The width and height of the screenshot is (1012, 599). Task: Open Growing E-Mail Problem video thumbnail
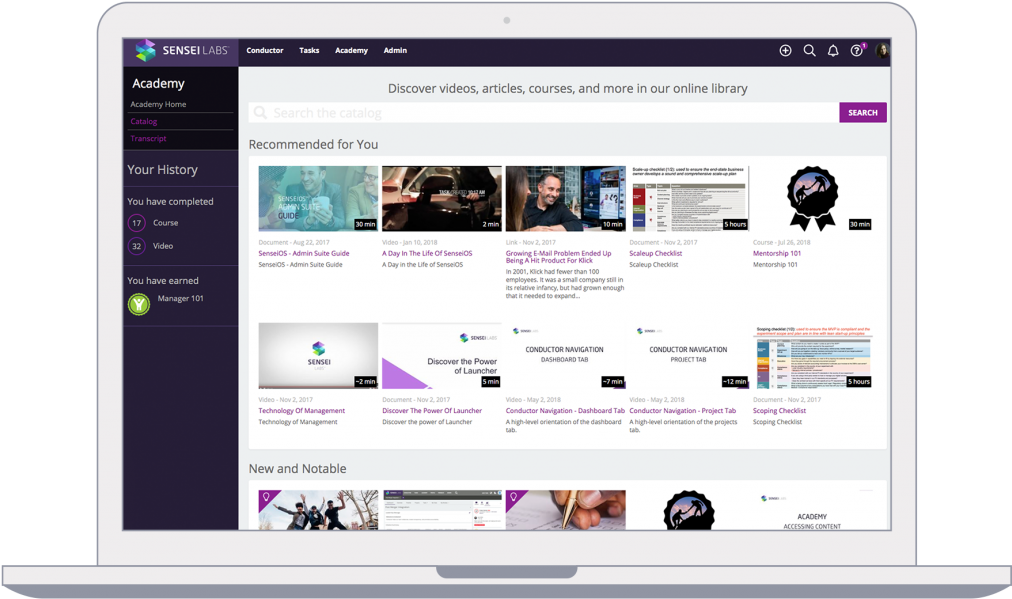click(x=565, y=198)
